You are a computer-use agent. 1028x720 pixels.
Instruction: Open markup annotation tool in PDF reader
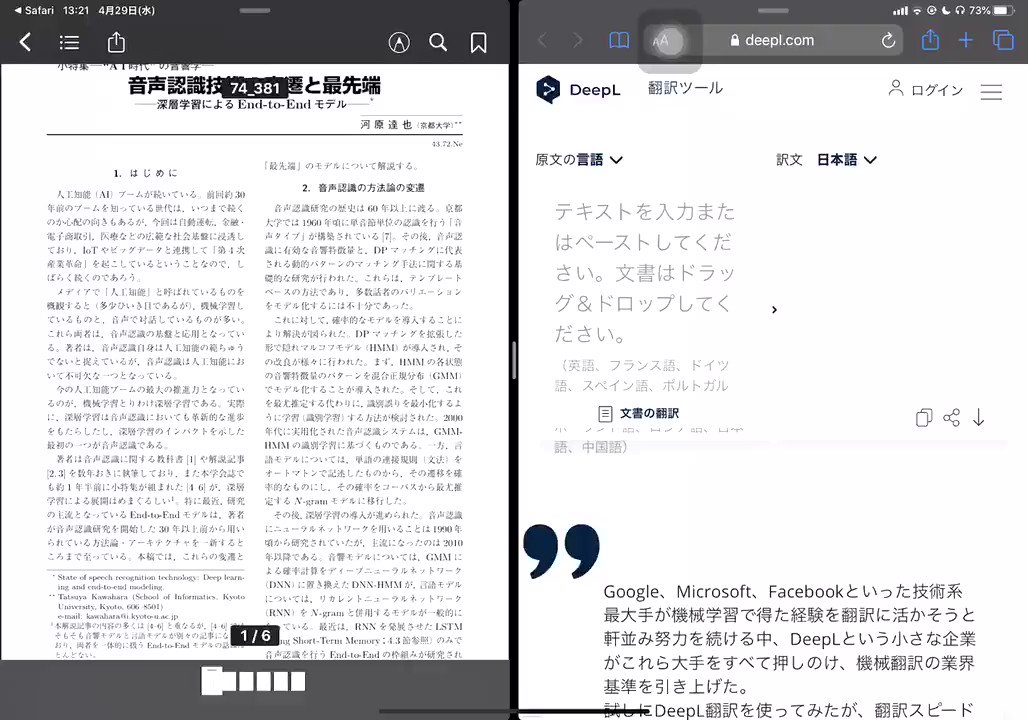399,43
